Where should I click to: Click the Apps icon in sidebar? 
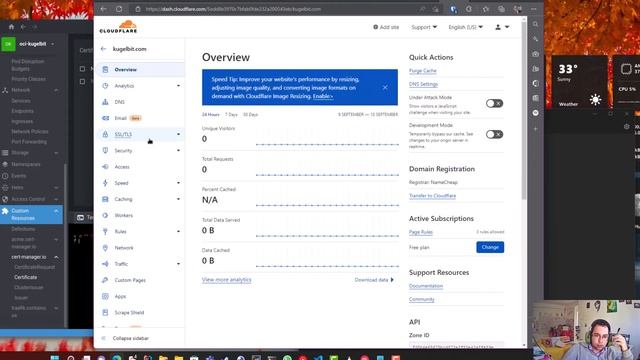[x=105, y=296]
